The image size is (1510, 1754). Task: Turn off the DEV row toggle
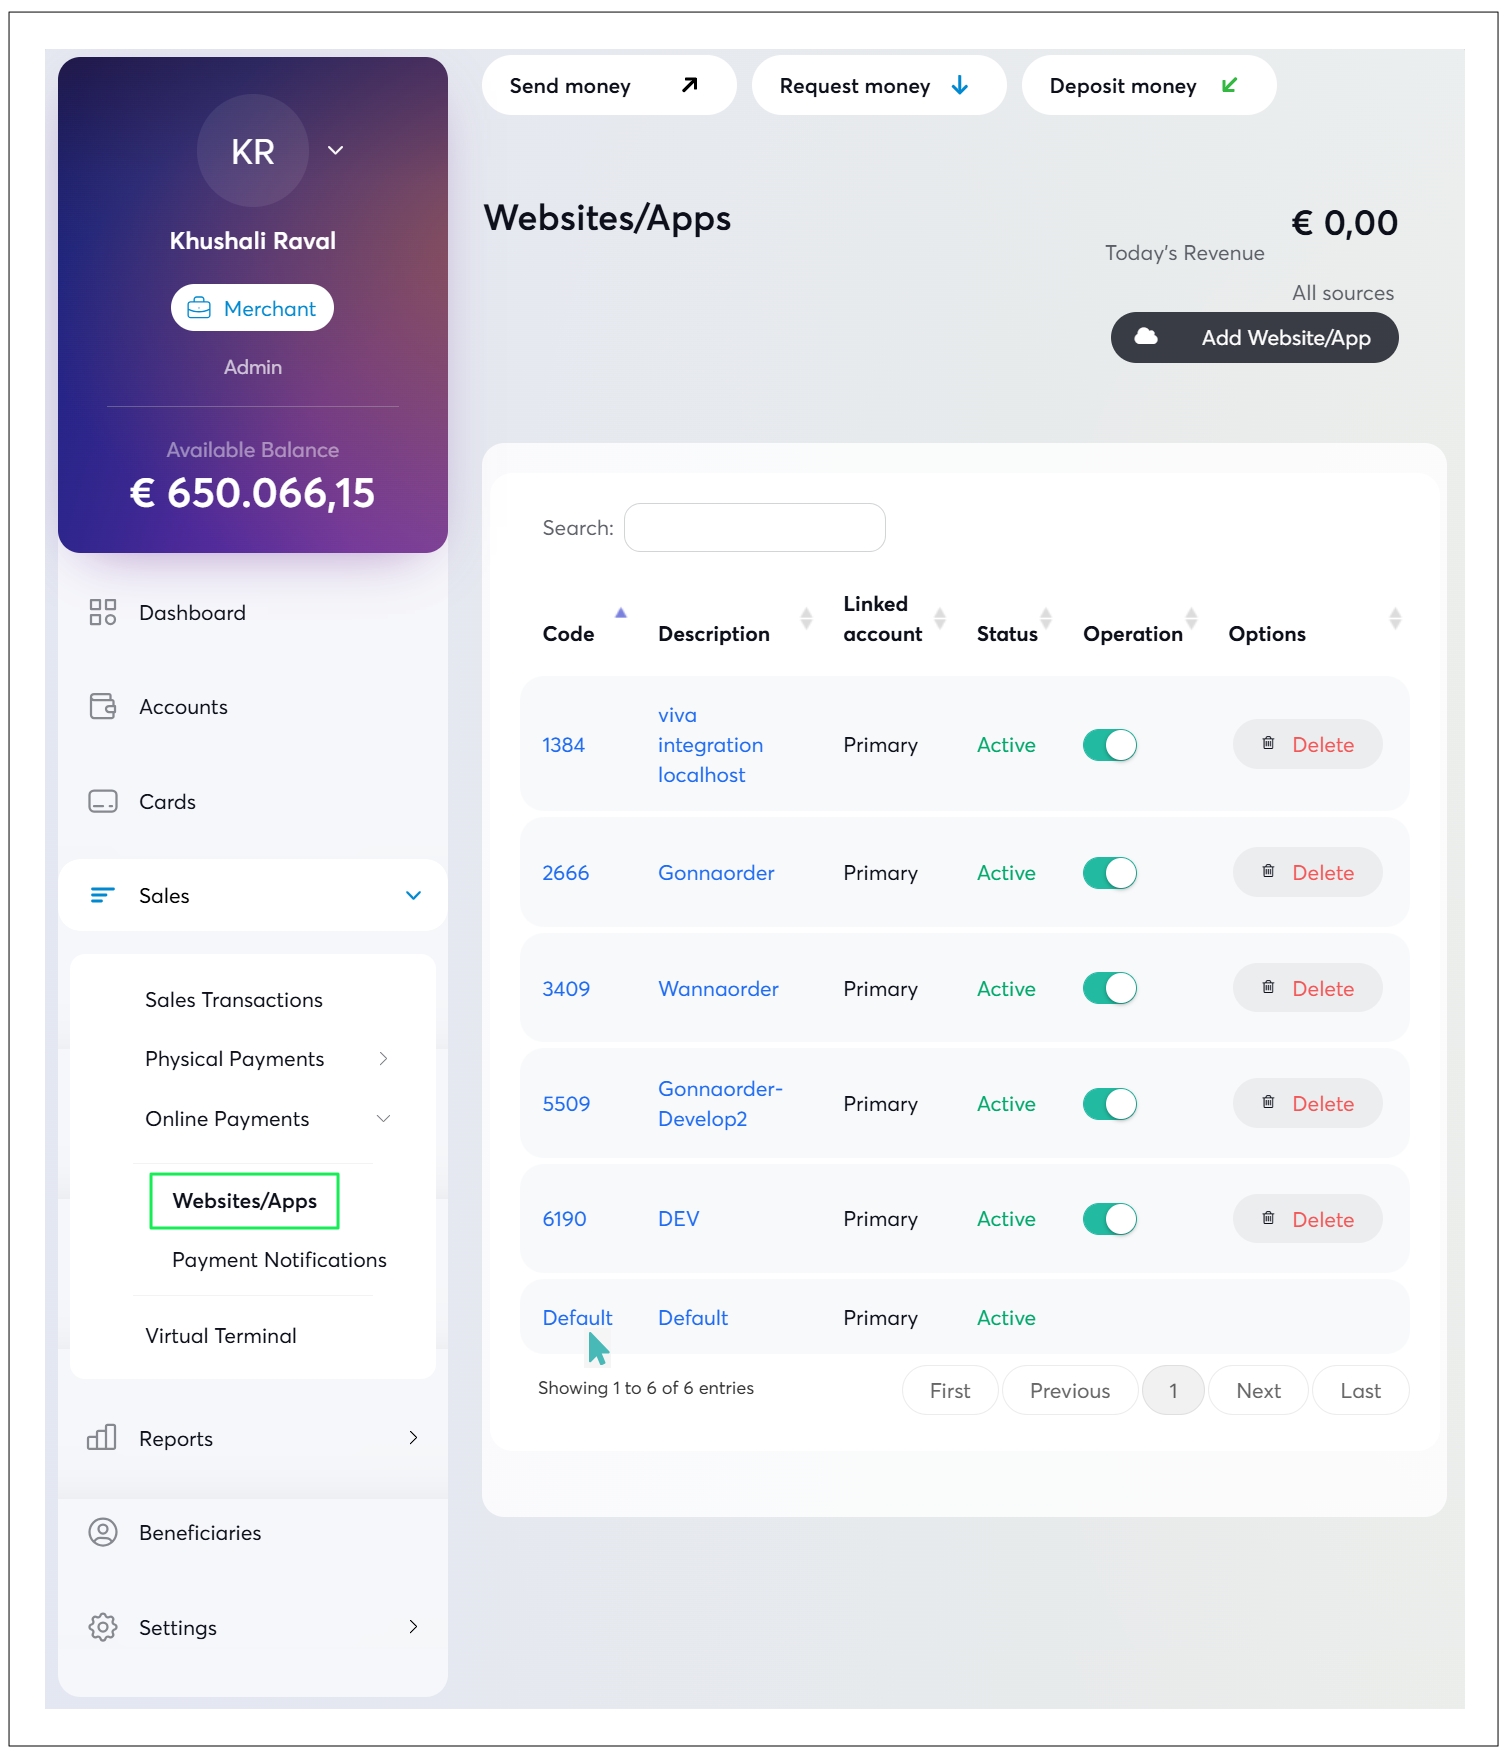[x=1110, y=1219]
